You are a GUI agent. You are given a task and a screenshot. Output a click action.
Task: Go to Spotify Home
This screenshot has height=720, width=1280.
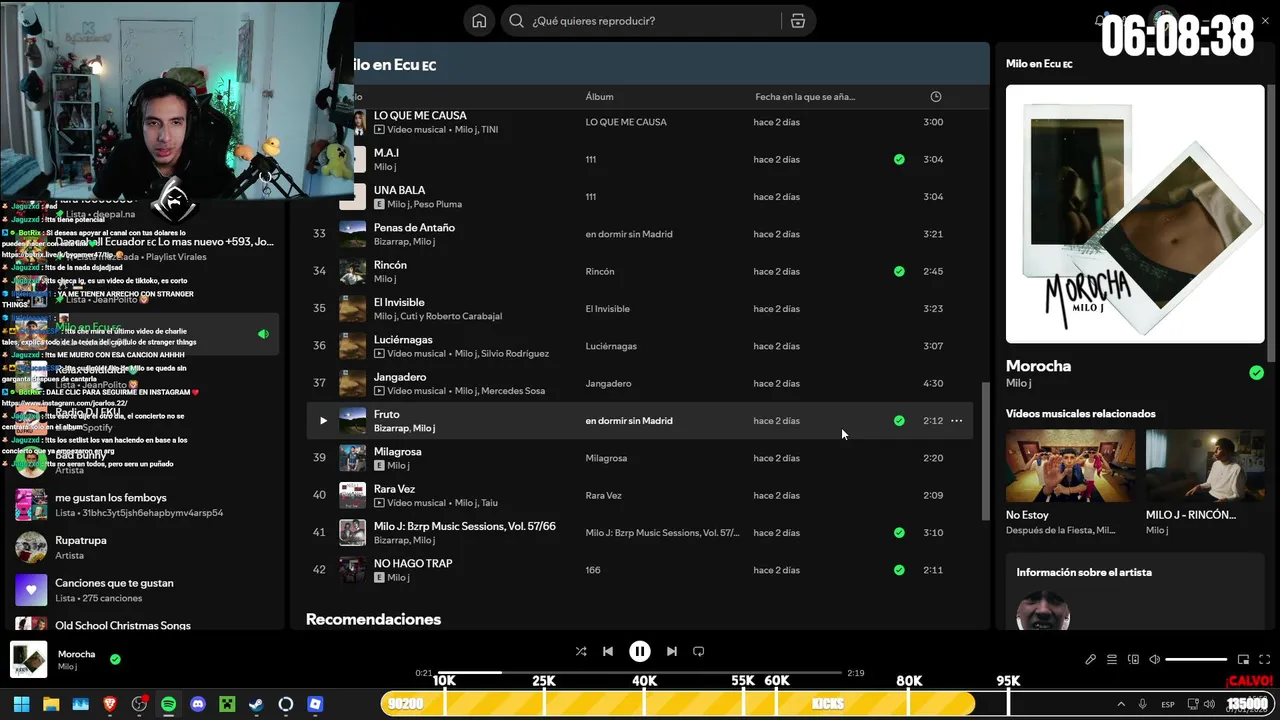coord(479,21)
